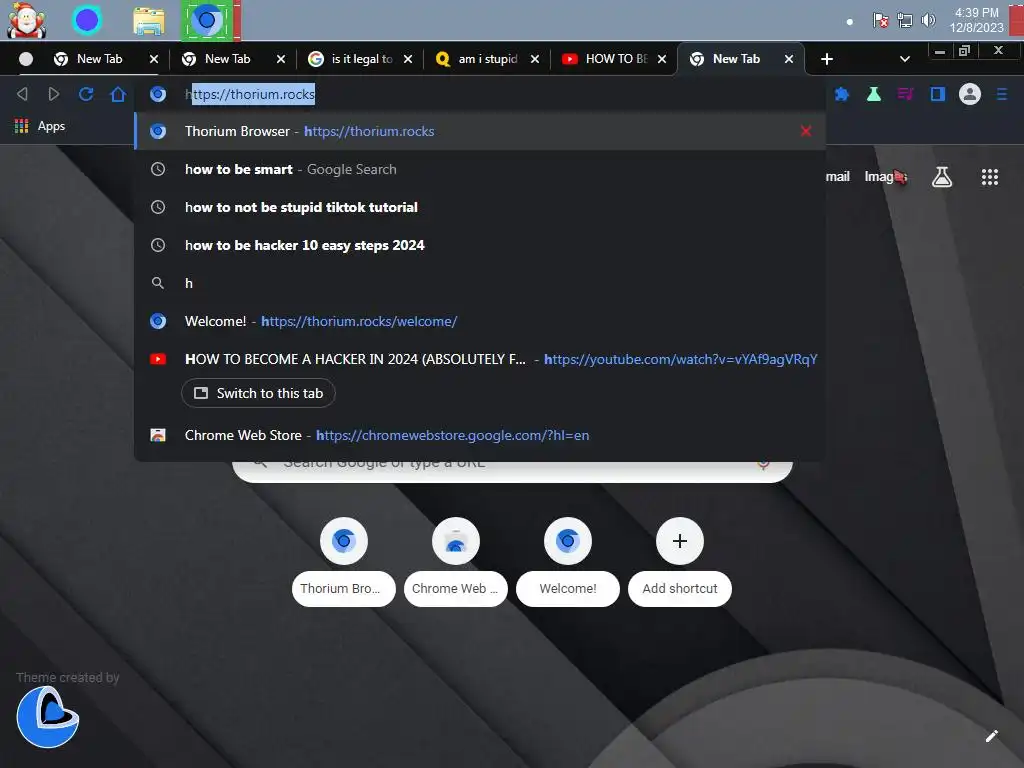Open the user profile avatar

(970, 94)
